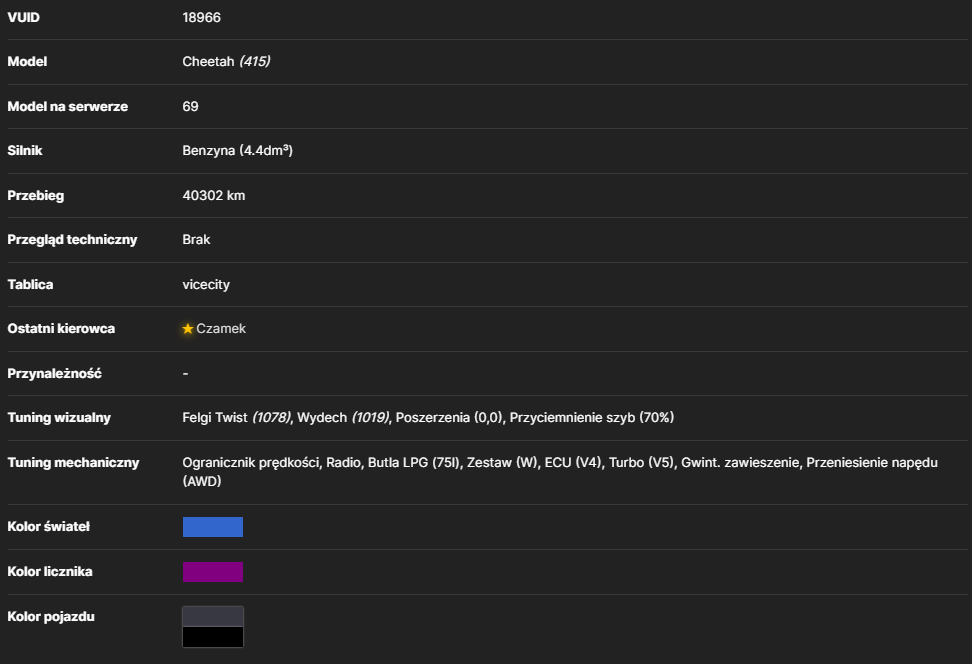Click the Kolor świateł label
This screenshot has height=664, width=972.
(x=48, y=527)
